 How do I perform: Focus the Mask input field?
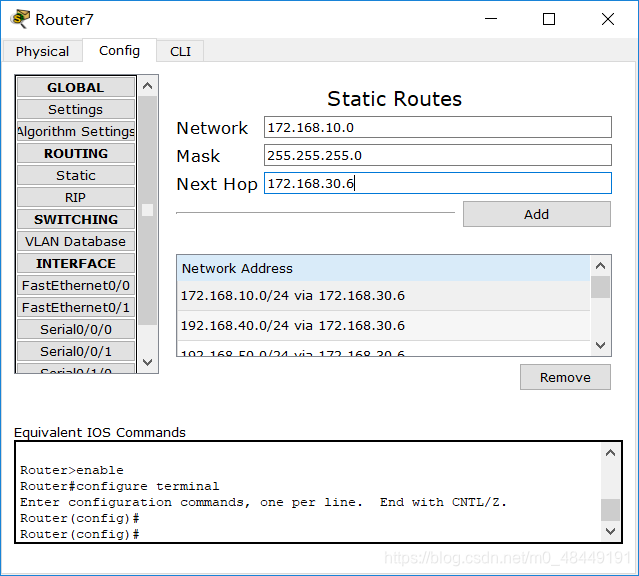coord(438,155)
